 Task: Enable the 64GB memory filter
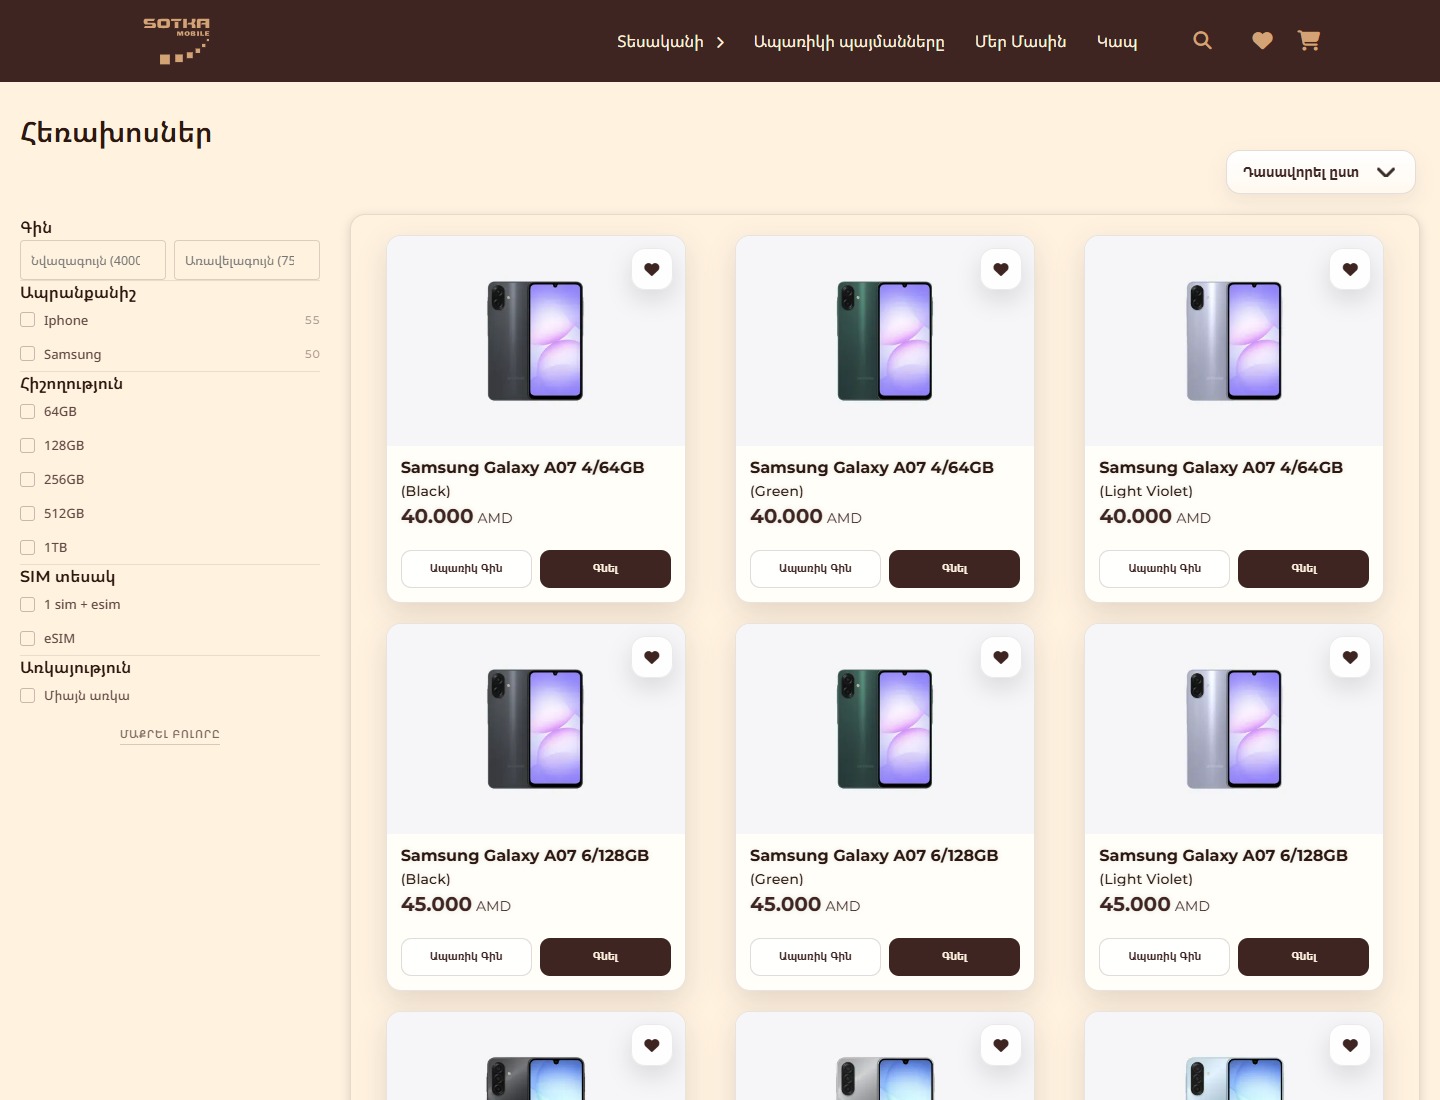(x=28, y=411)
